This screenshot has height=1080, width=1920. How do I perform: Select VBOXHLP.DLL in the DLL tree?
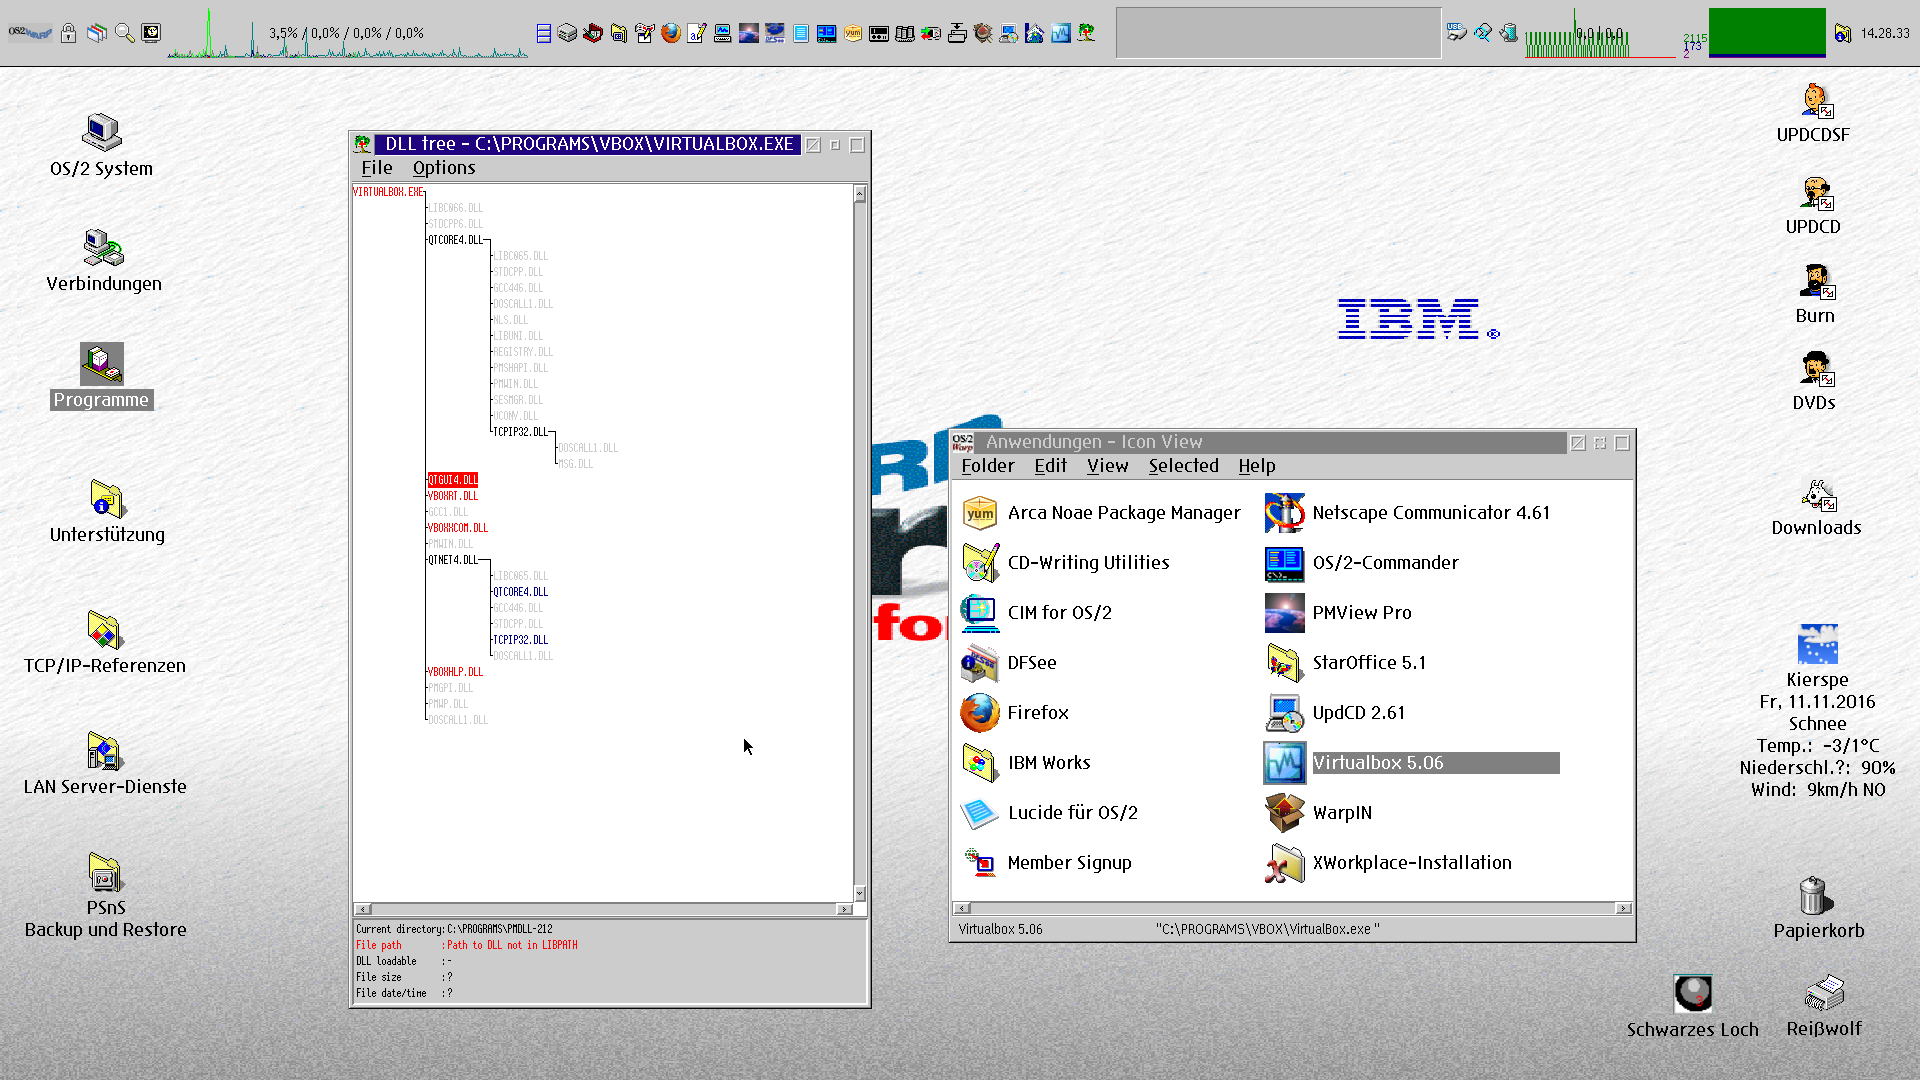(x=455, y=672)
